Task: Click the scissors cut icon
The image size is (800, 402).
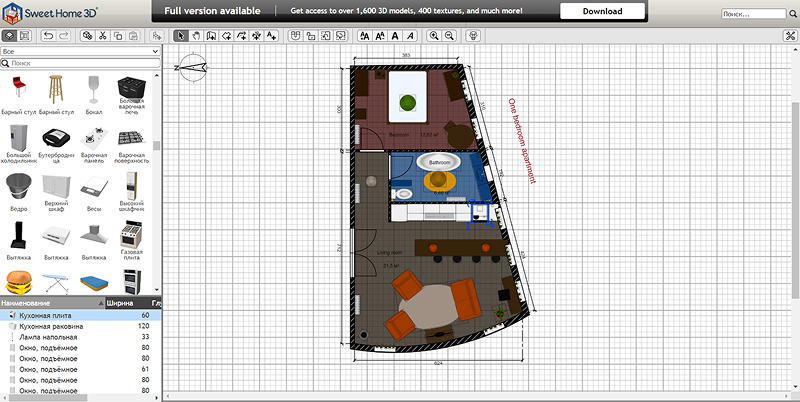Action: [102, 35]
